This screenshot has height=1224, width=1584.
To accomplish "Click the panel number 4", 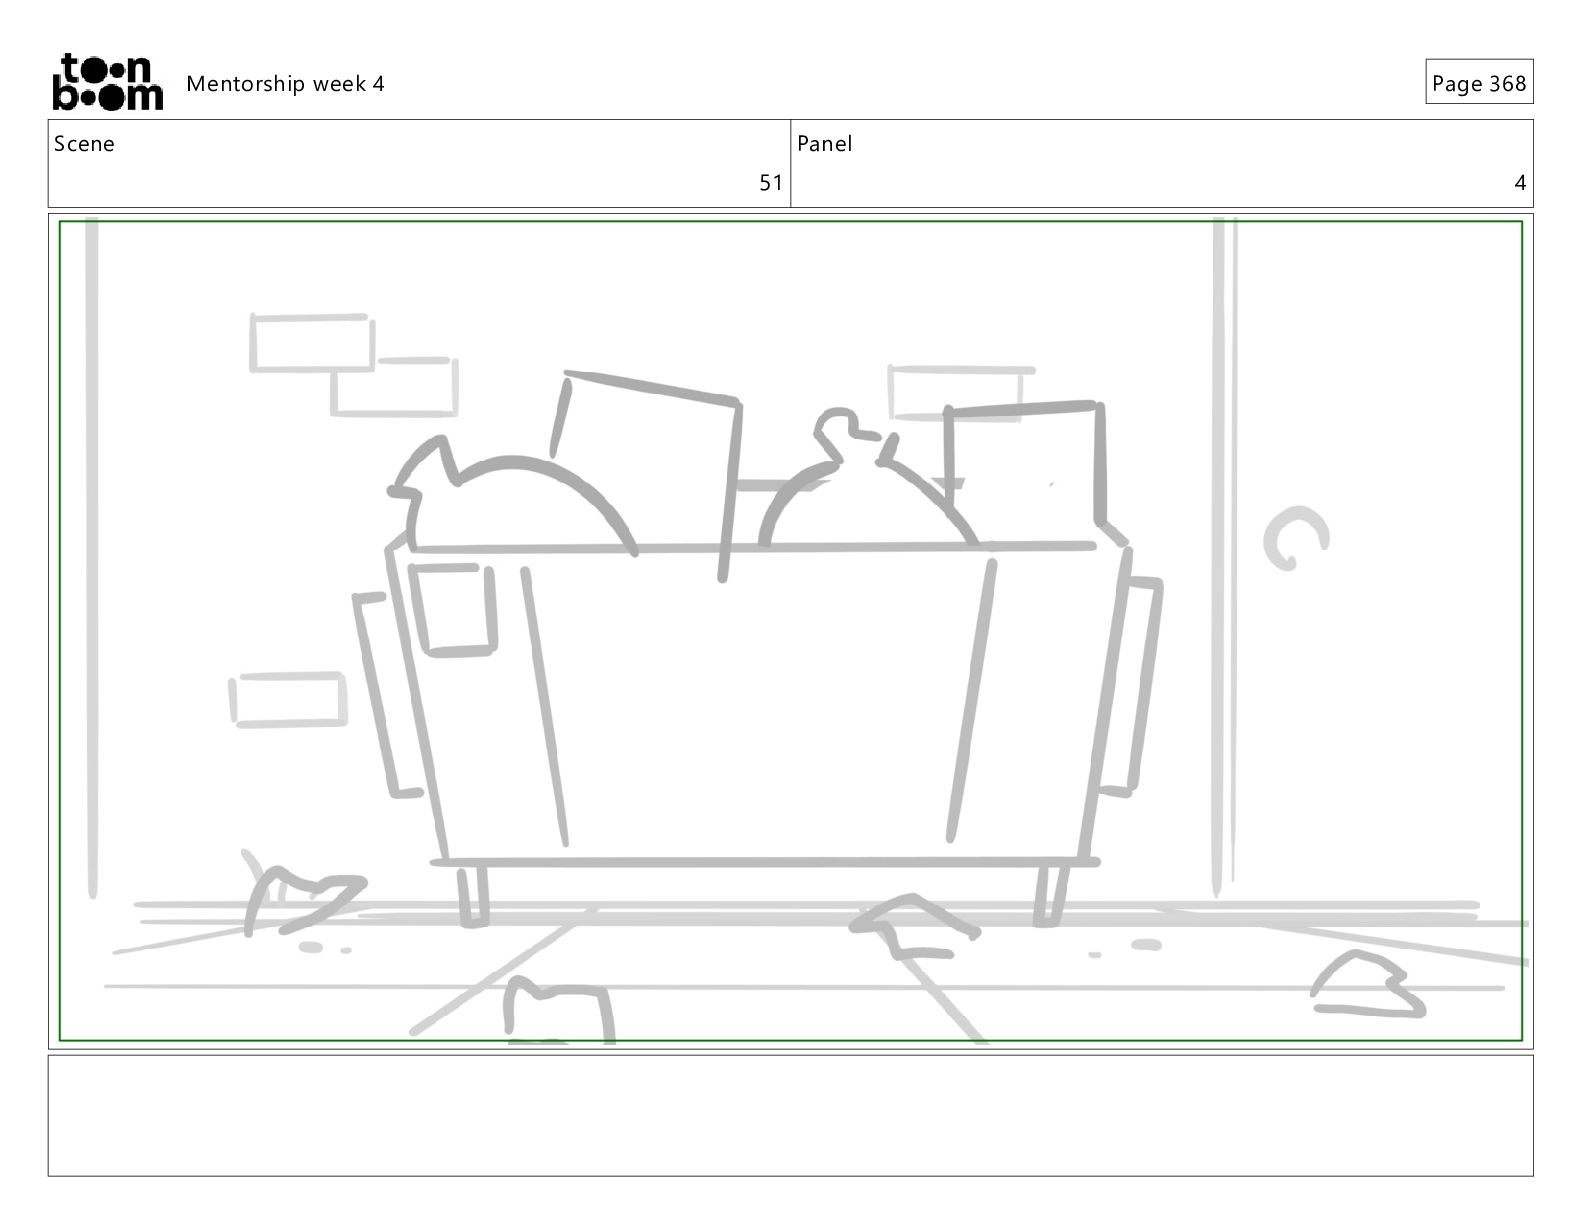I will coord(1520,183).
